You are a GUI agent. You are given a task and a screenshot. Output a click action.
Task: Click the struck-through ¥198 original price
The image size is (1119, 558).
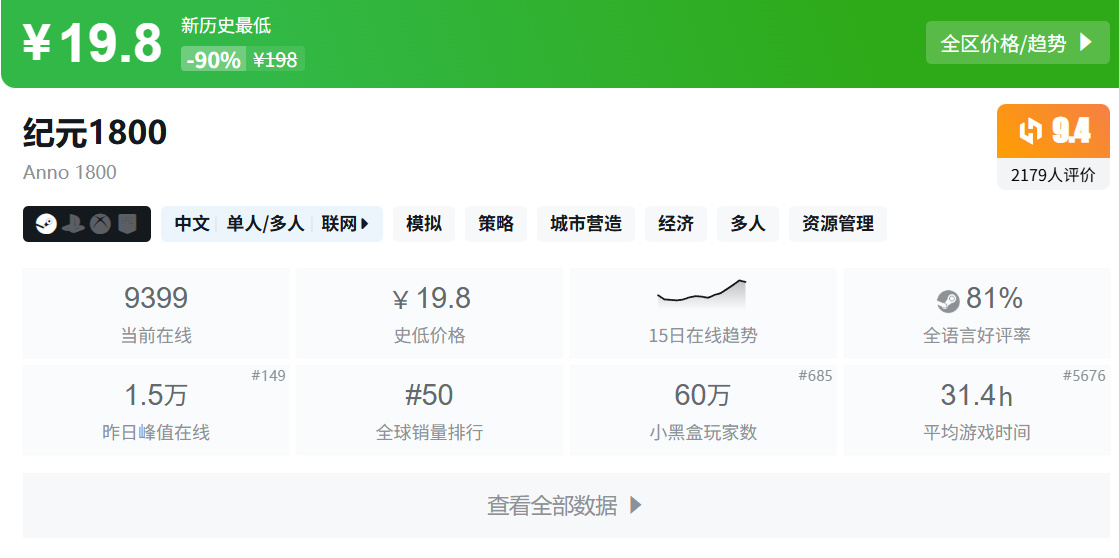click(x=275, y=60)
